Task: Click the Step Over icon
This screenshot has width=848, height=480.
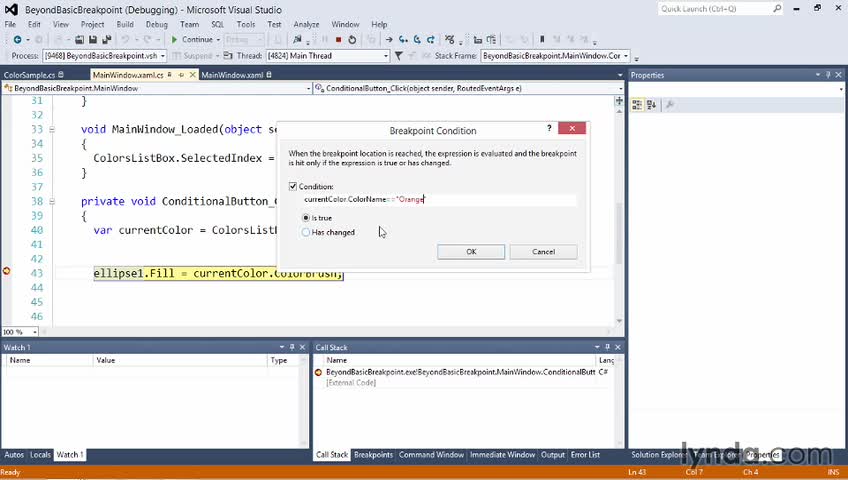Action: pos(417,39)
